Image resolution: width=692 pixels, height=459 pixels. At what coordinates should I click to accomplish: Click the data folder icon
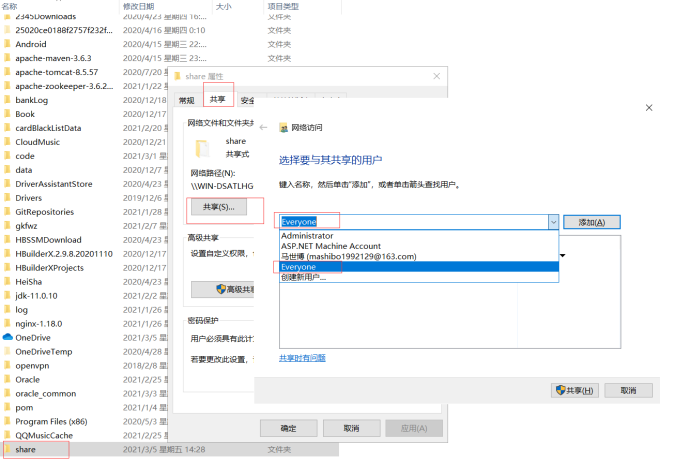coord(7,170)
